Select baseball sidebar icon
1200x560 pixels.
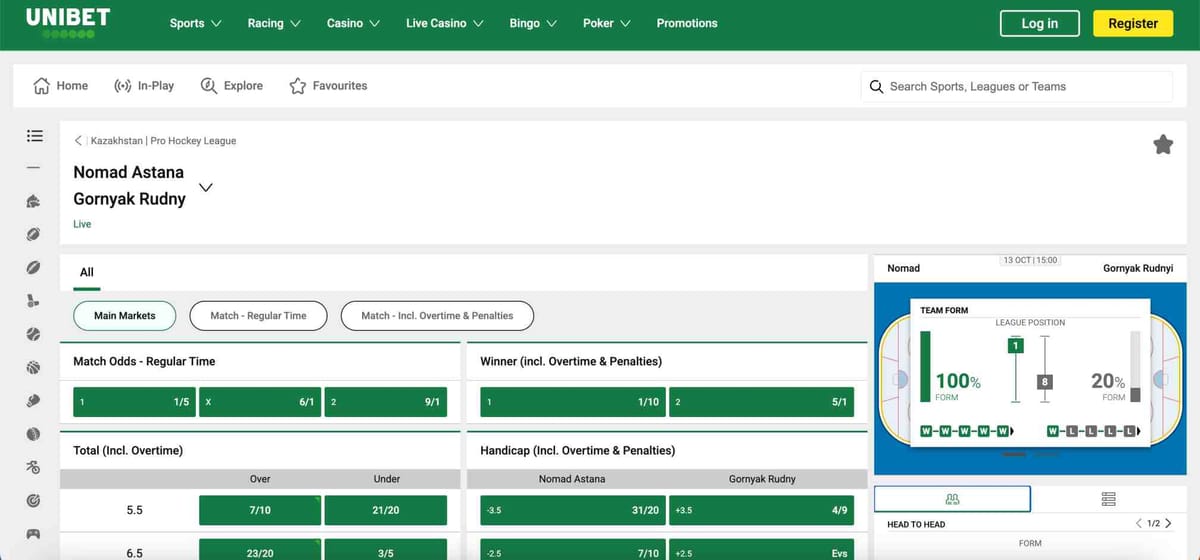pos(34,334)
